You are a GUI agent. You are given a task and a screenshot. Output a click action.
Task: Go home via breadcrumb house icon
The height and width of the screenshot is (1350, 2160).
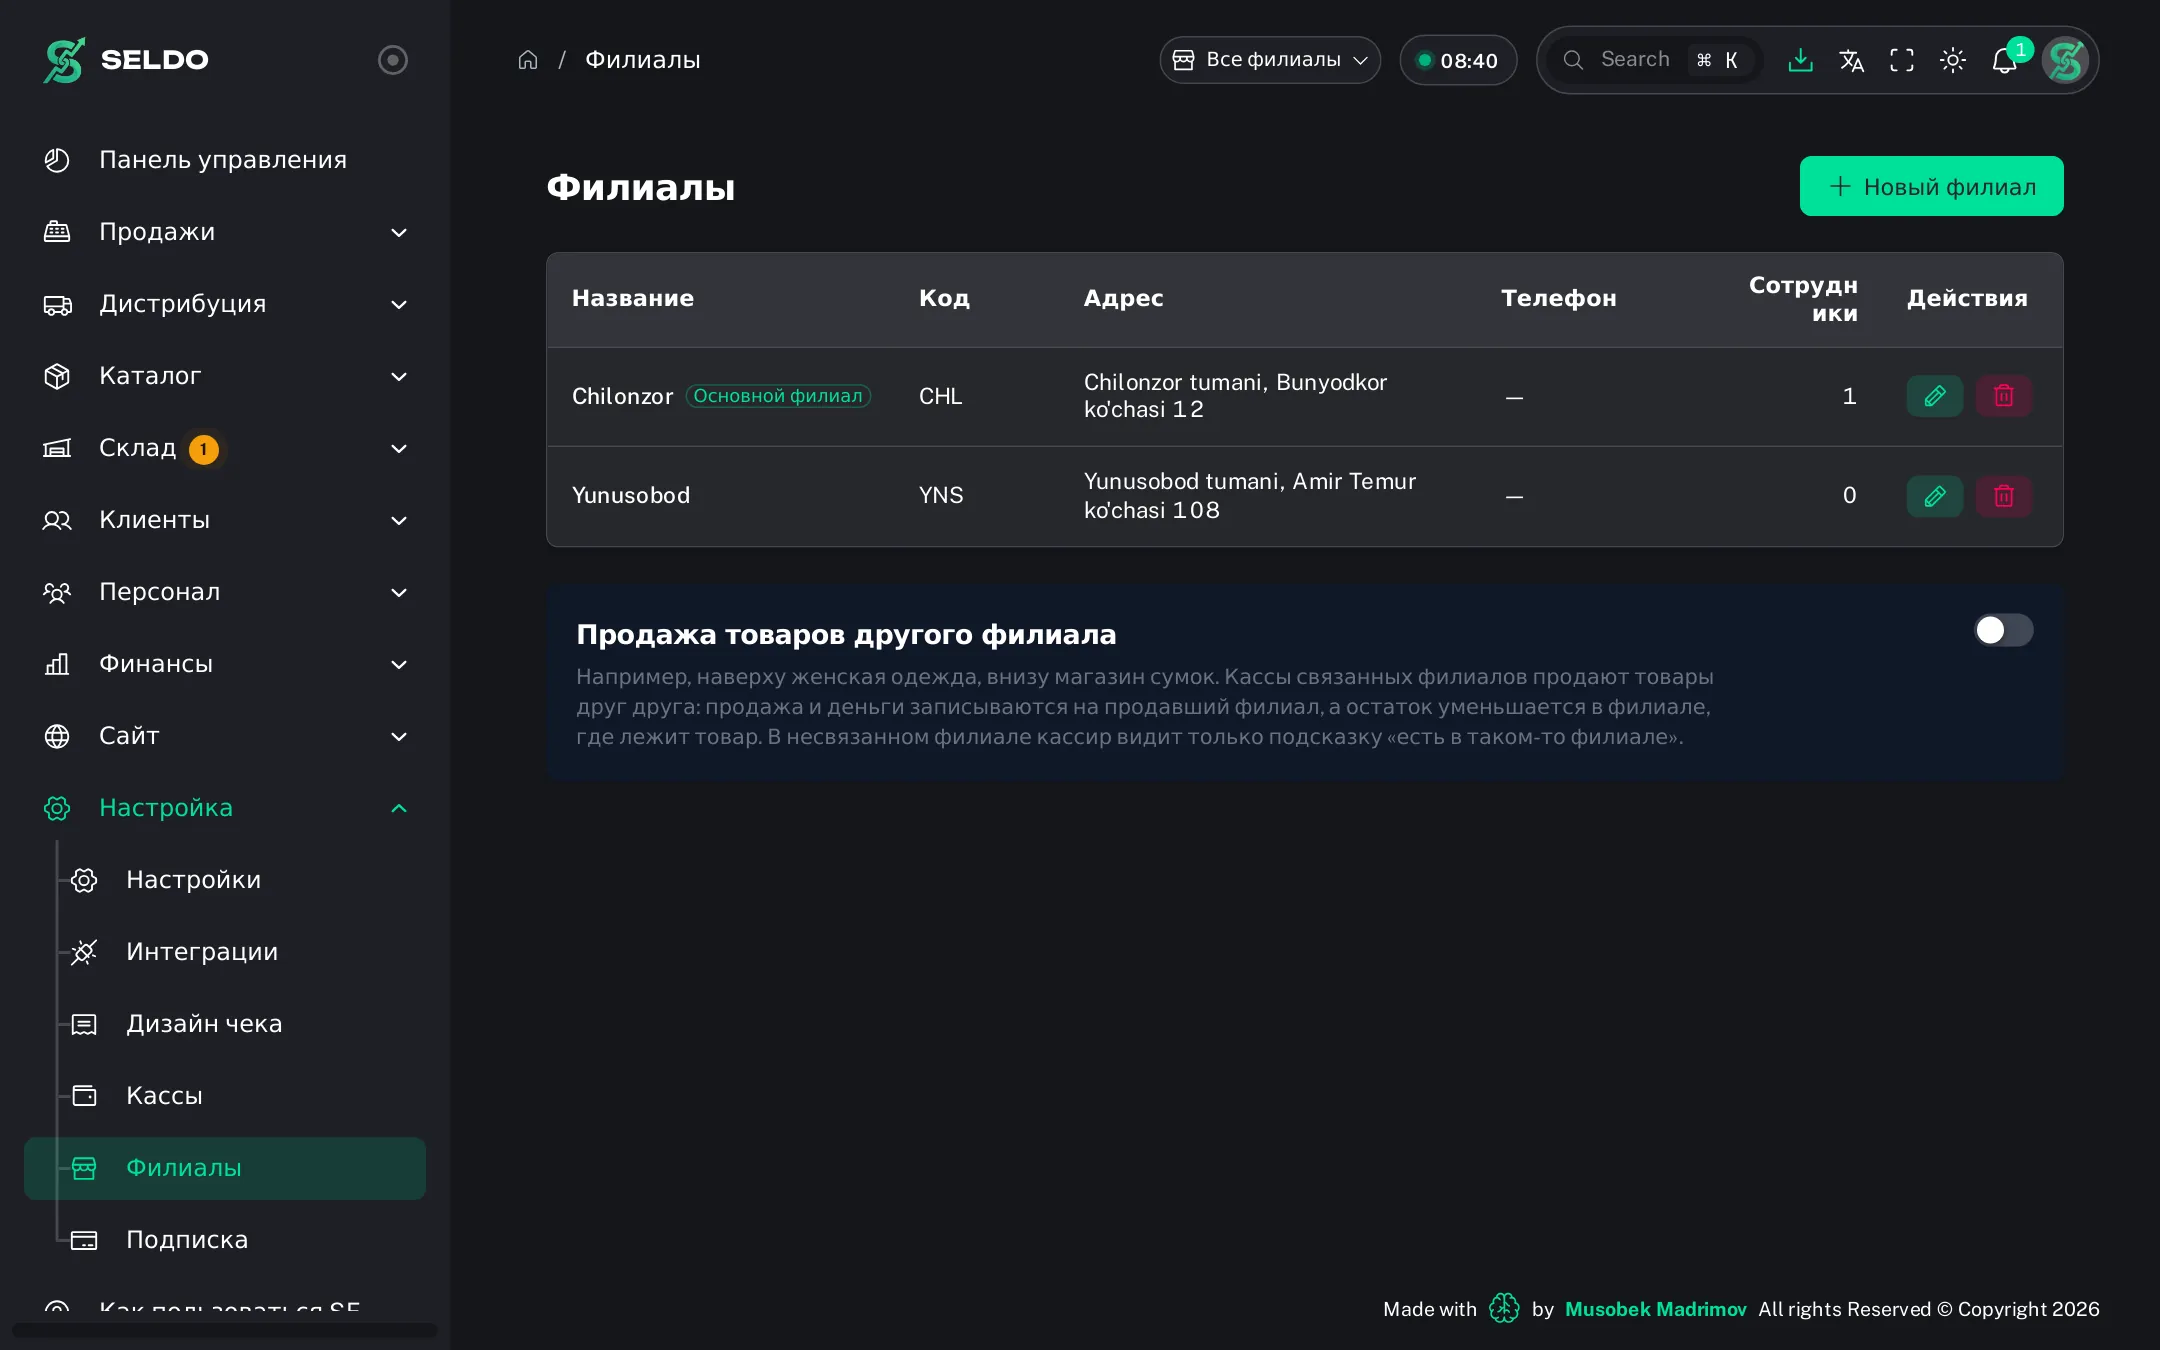pos(528,60)
